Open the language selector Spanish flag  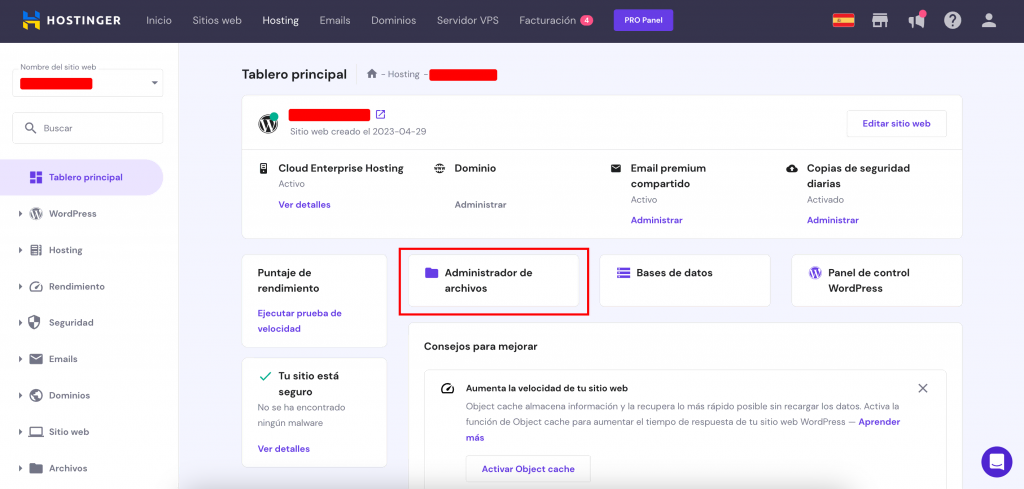(x=843, y=20)
